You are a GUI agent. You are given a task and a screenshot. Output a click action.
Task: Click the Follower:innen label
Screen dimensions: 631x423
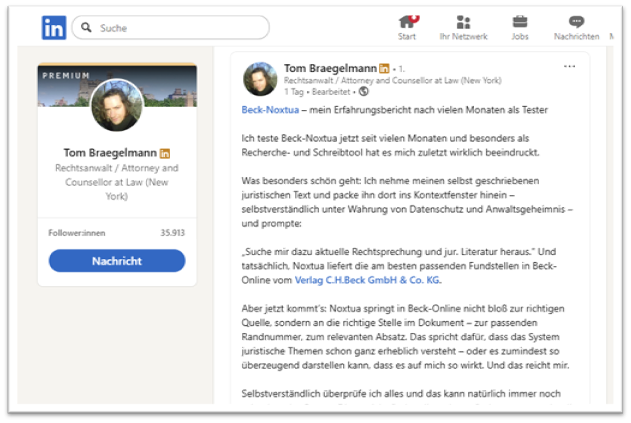76,233
